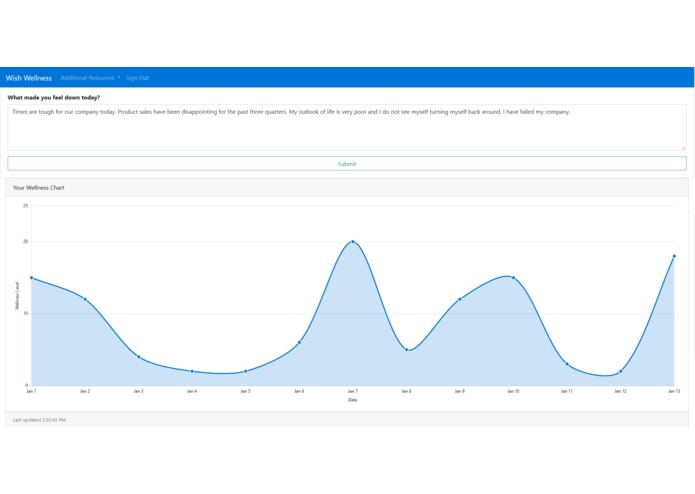Click the 'What made you feel down today?' label
The width and height of the screenshot is (695, 494).
tap(54, 97)
